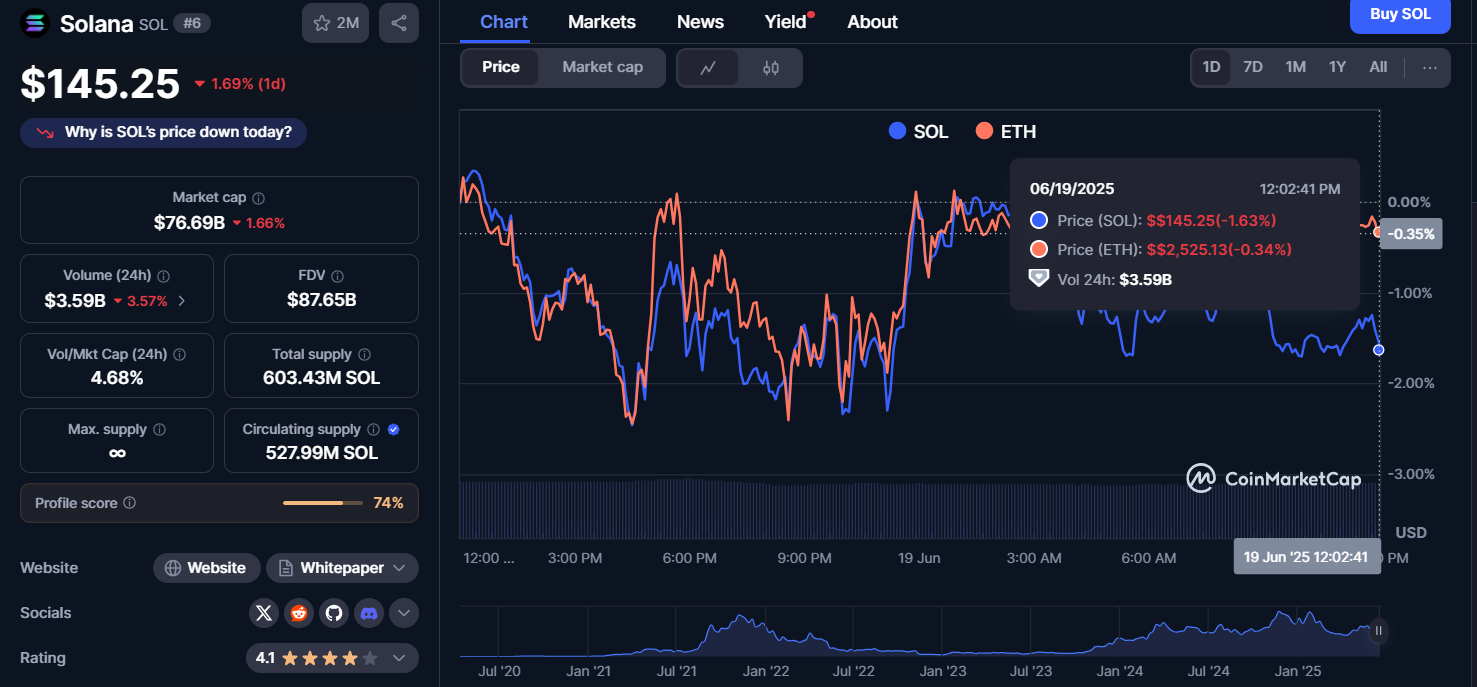
Task: Click the SOL chart endpoint marker
Action: (x=1379, y=349)
